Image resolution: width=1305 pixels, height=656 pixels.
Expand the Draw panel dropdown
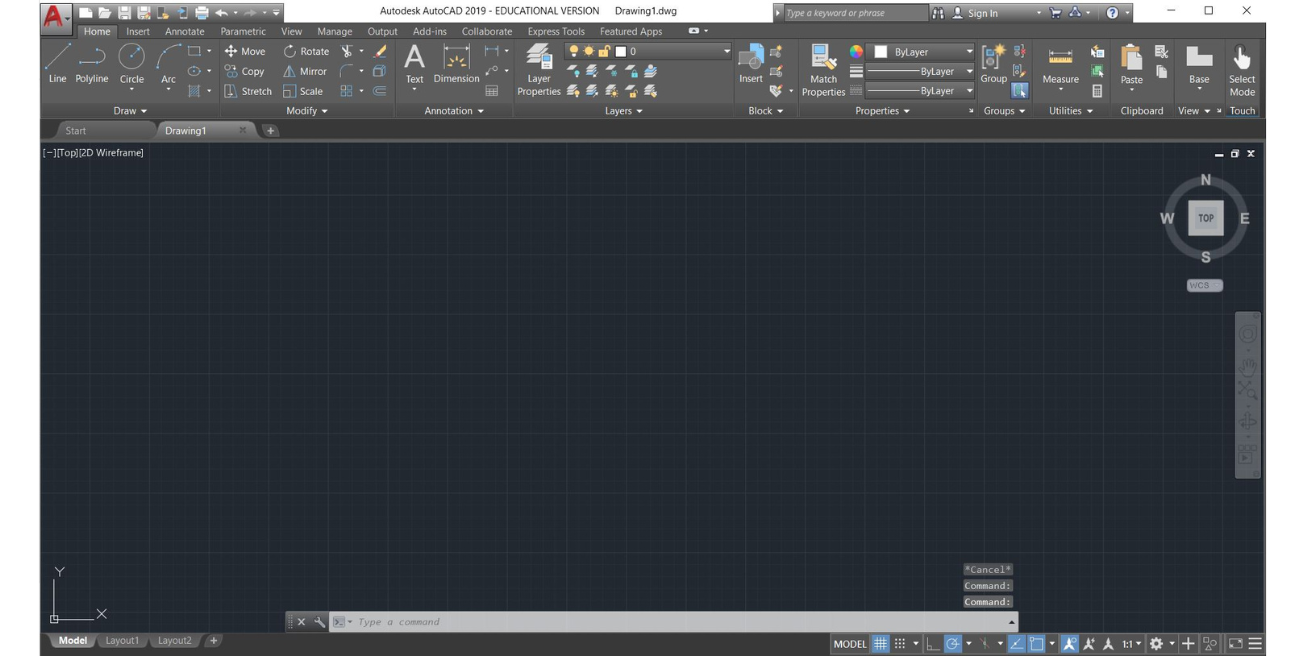coord(130,111)
